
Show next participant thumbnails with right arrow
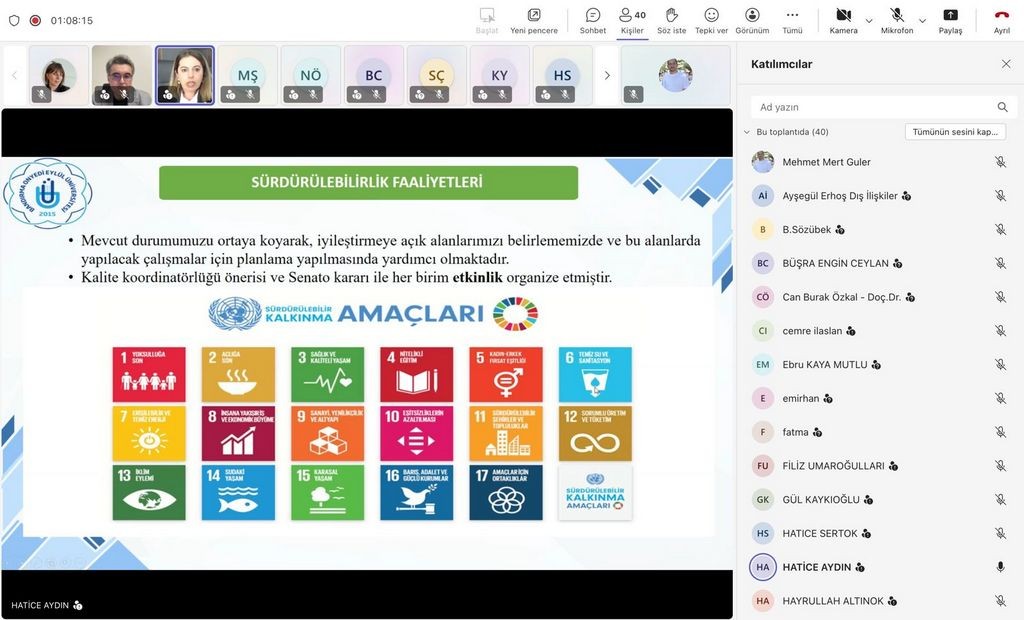606,75
